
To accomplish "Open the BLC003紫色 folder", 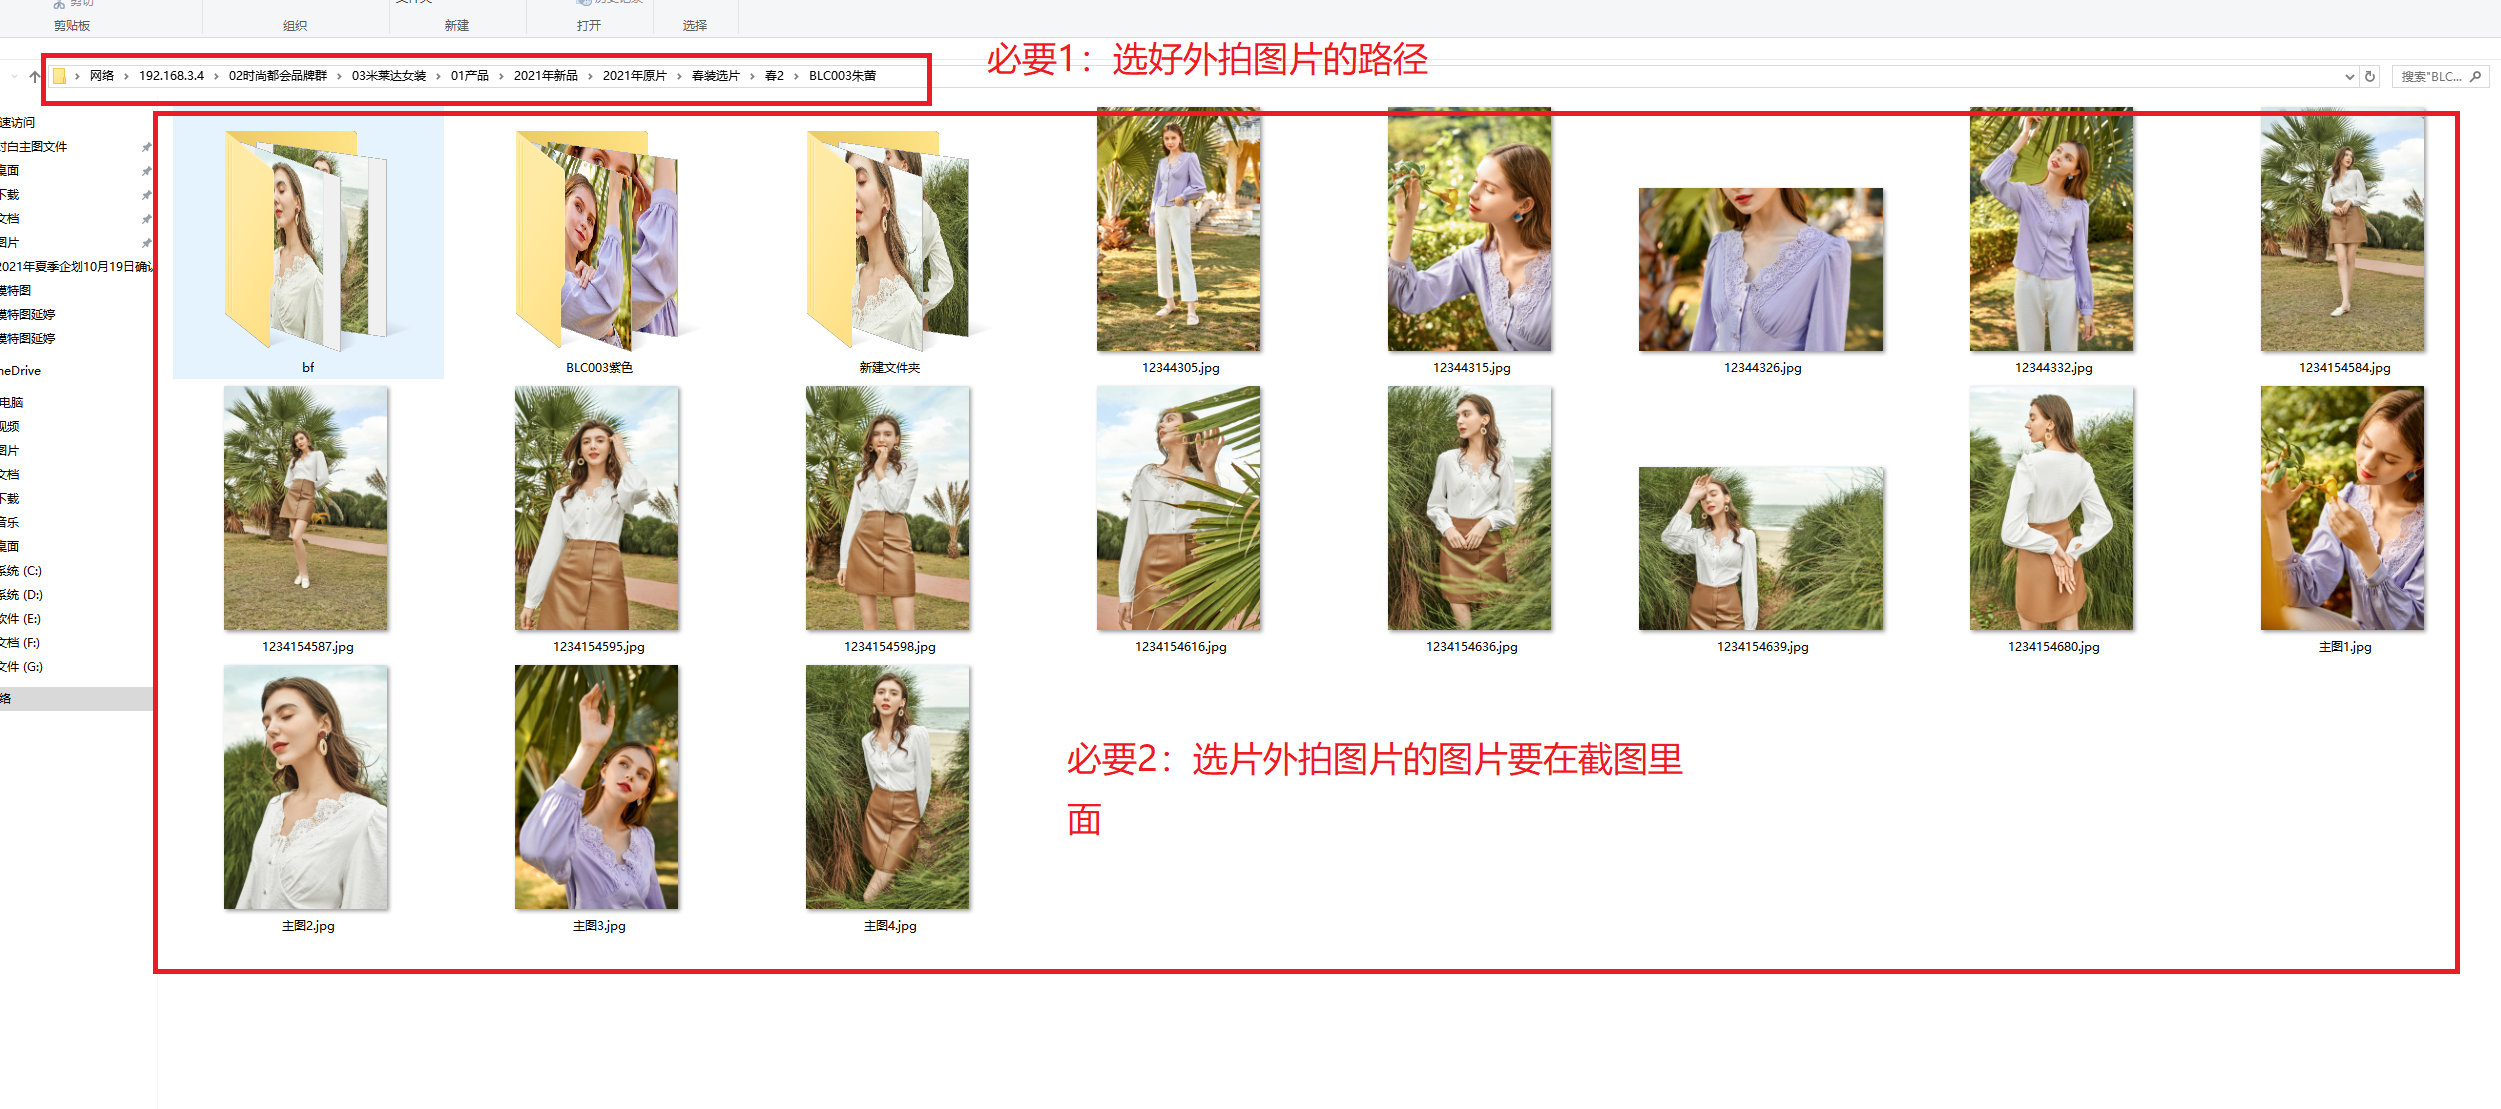I will pos(598,245).
